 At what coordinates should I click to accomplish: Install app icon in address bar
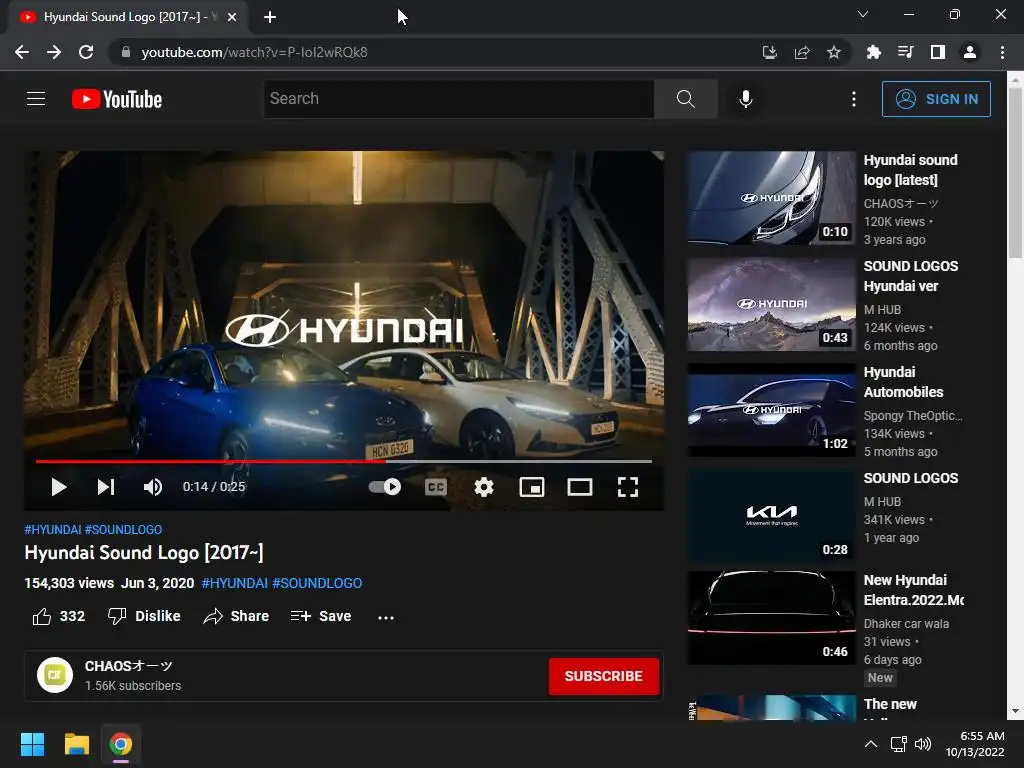tap(770, 52)
